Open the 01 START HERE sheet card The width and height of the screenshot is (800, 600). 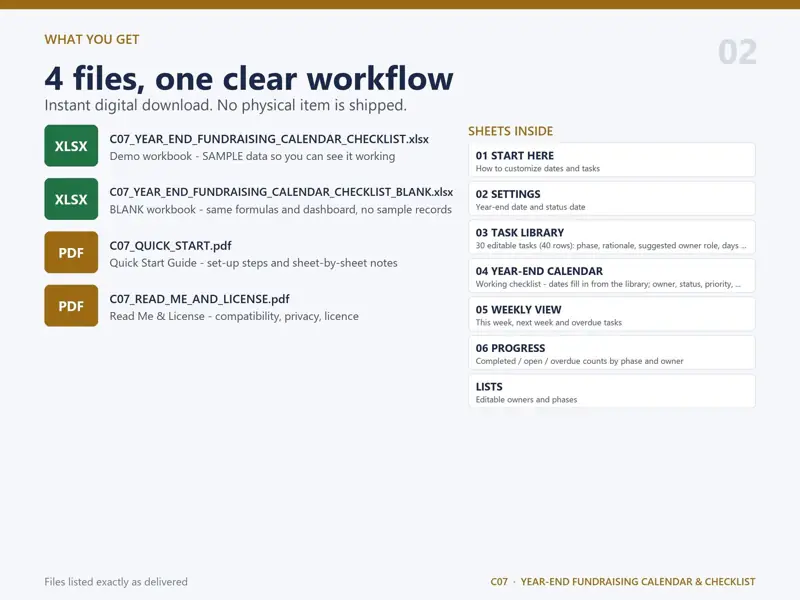(x=612, y=160)
